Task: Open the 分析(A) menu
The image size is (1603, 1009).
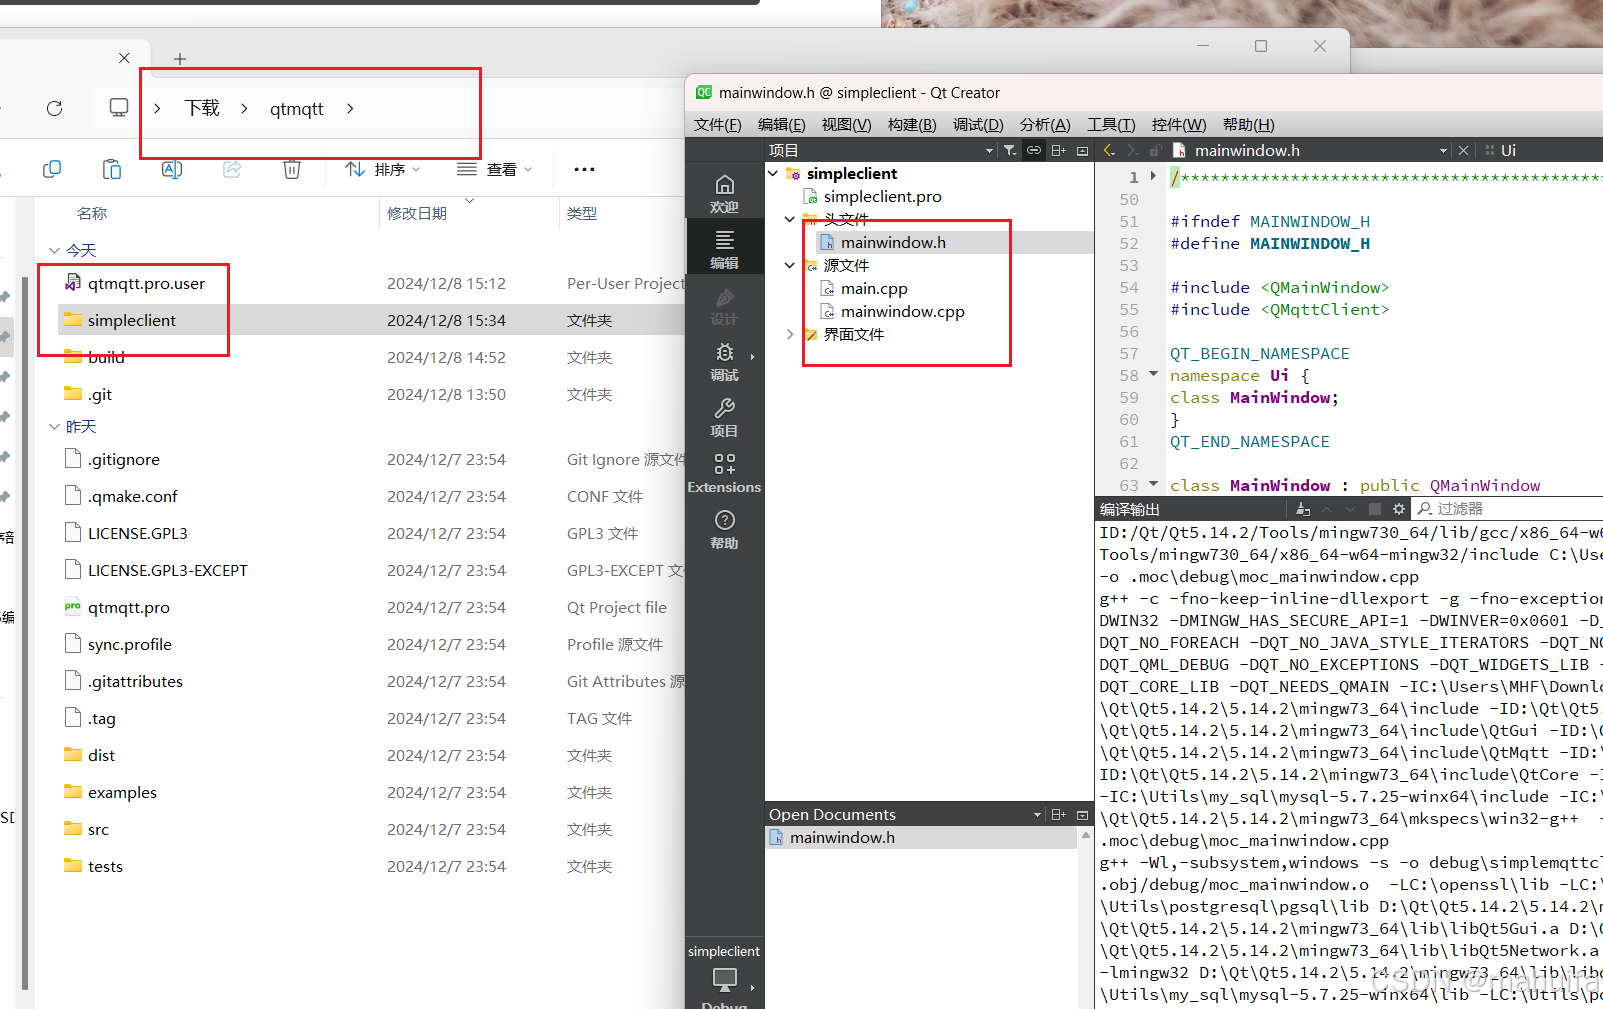Action: (1045, 124)
